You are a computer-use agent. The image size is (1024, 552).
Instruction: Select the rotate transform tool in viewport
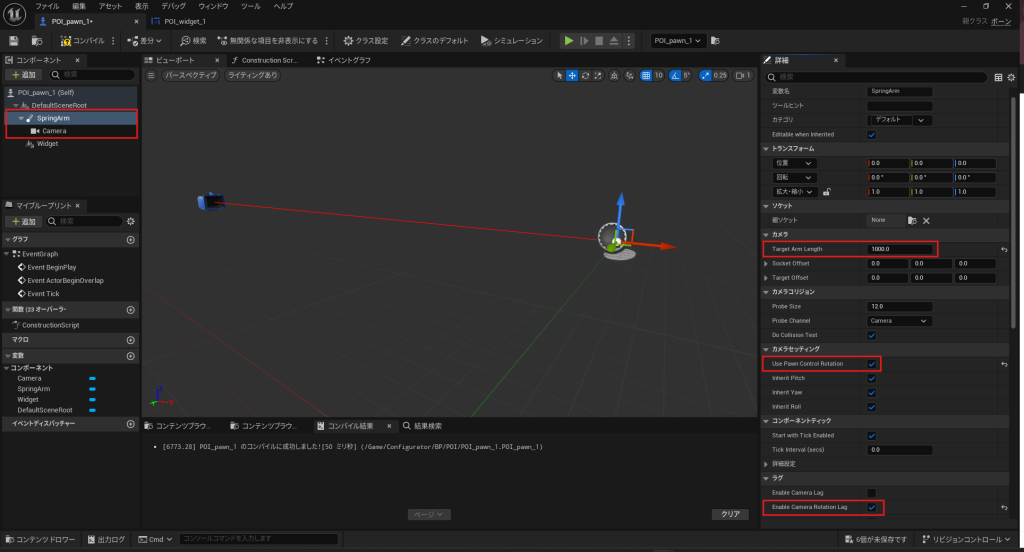[x=585, y=75]
